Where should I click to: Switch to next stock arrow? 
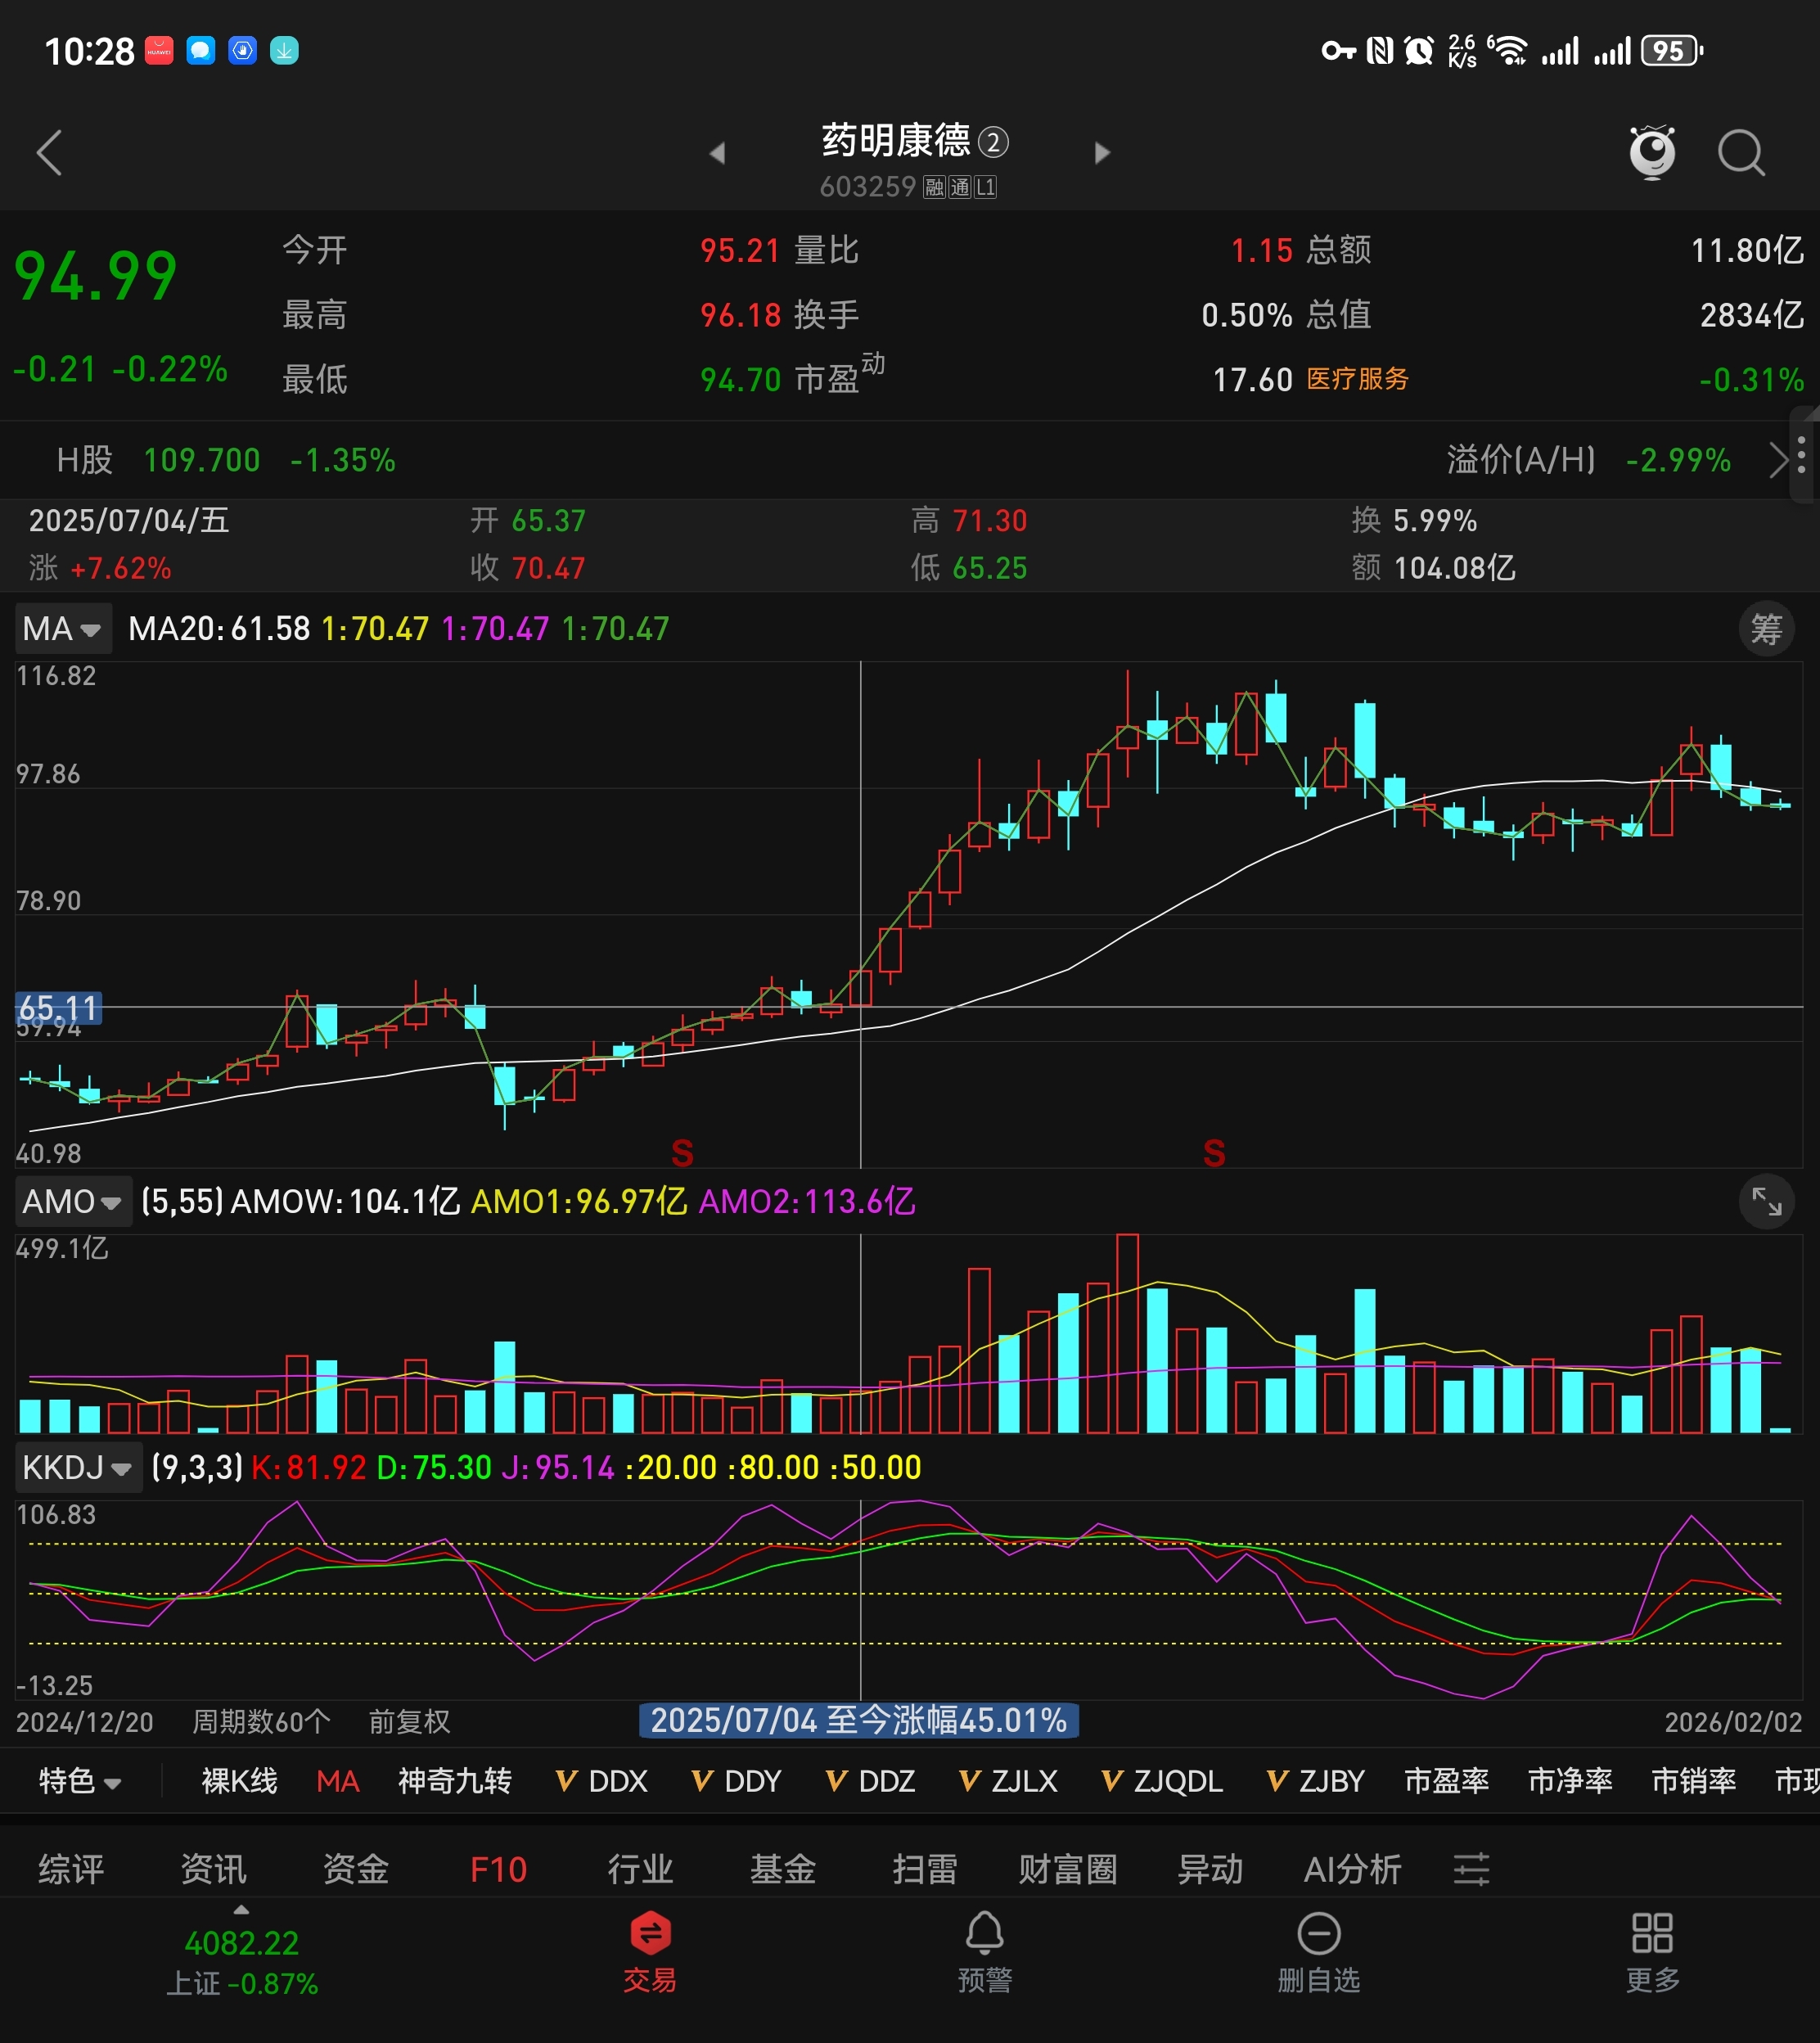[x=1102, y=153]
